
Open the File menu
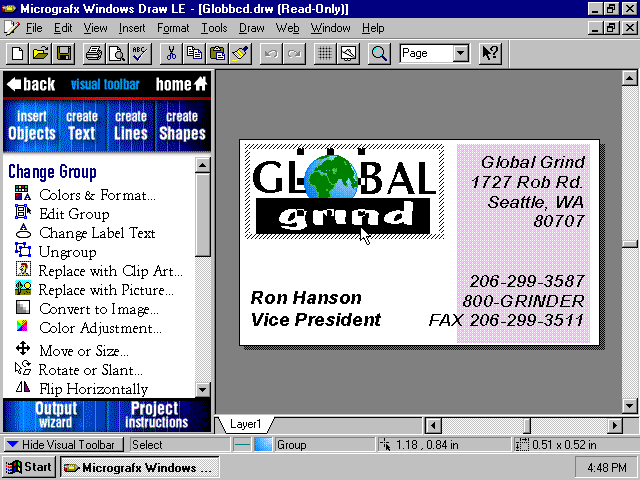(34, 28)
